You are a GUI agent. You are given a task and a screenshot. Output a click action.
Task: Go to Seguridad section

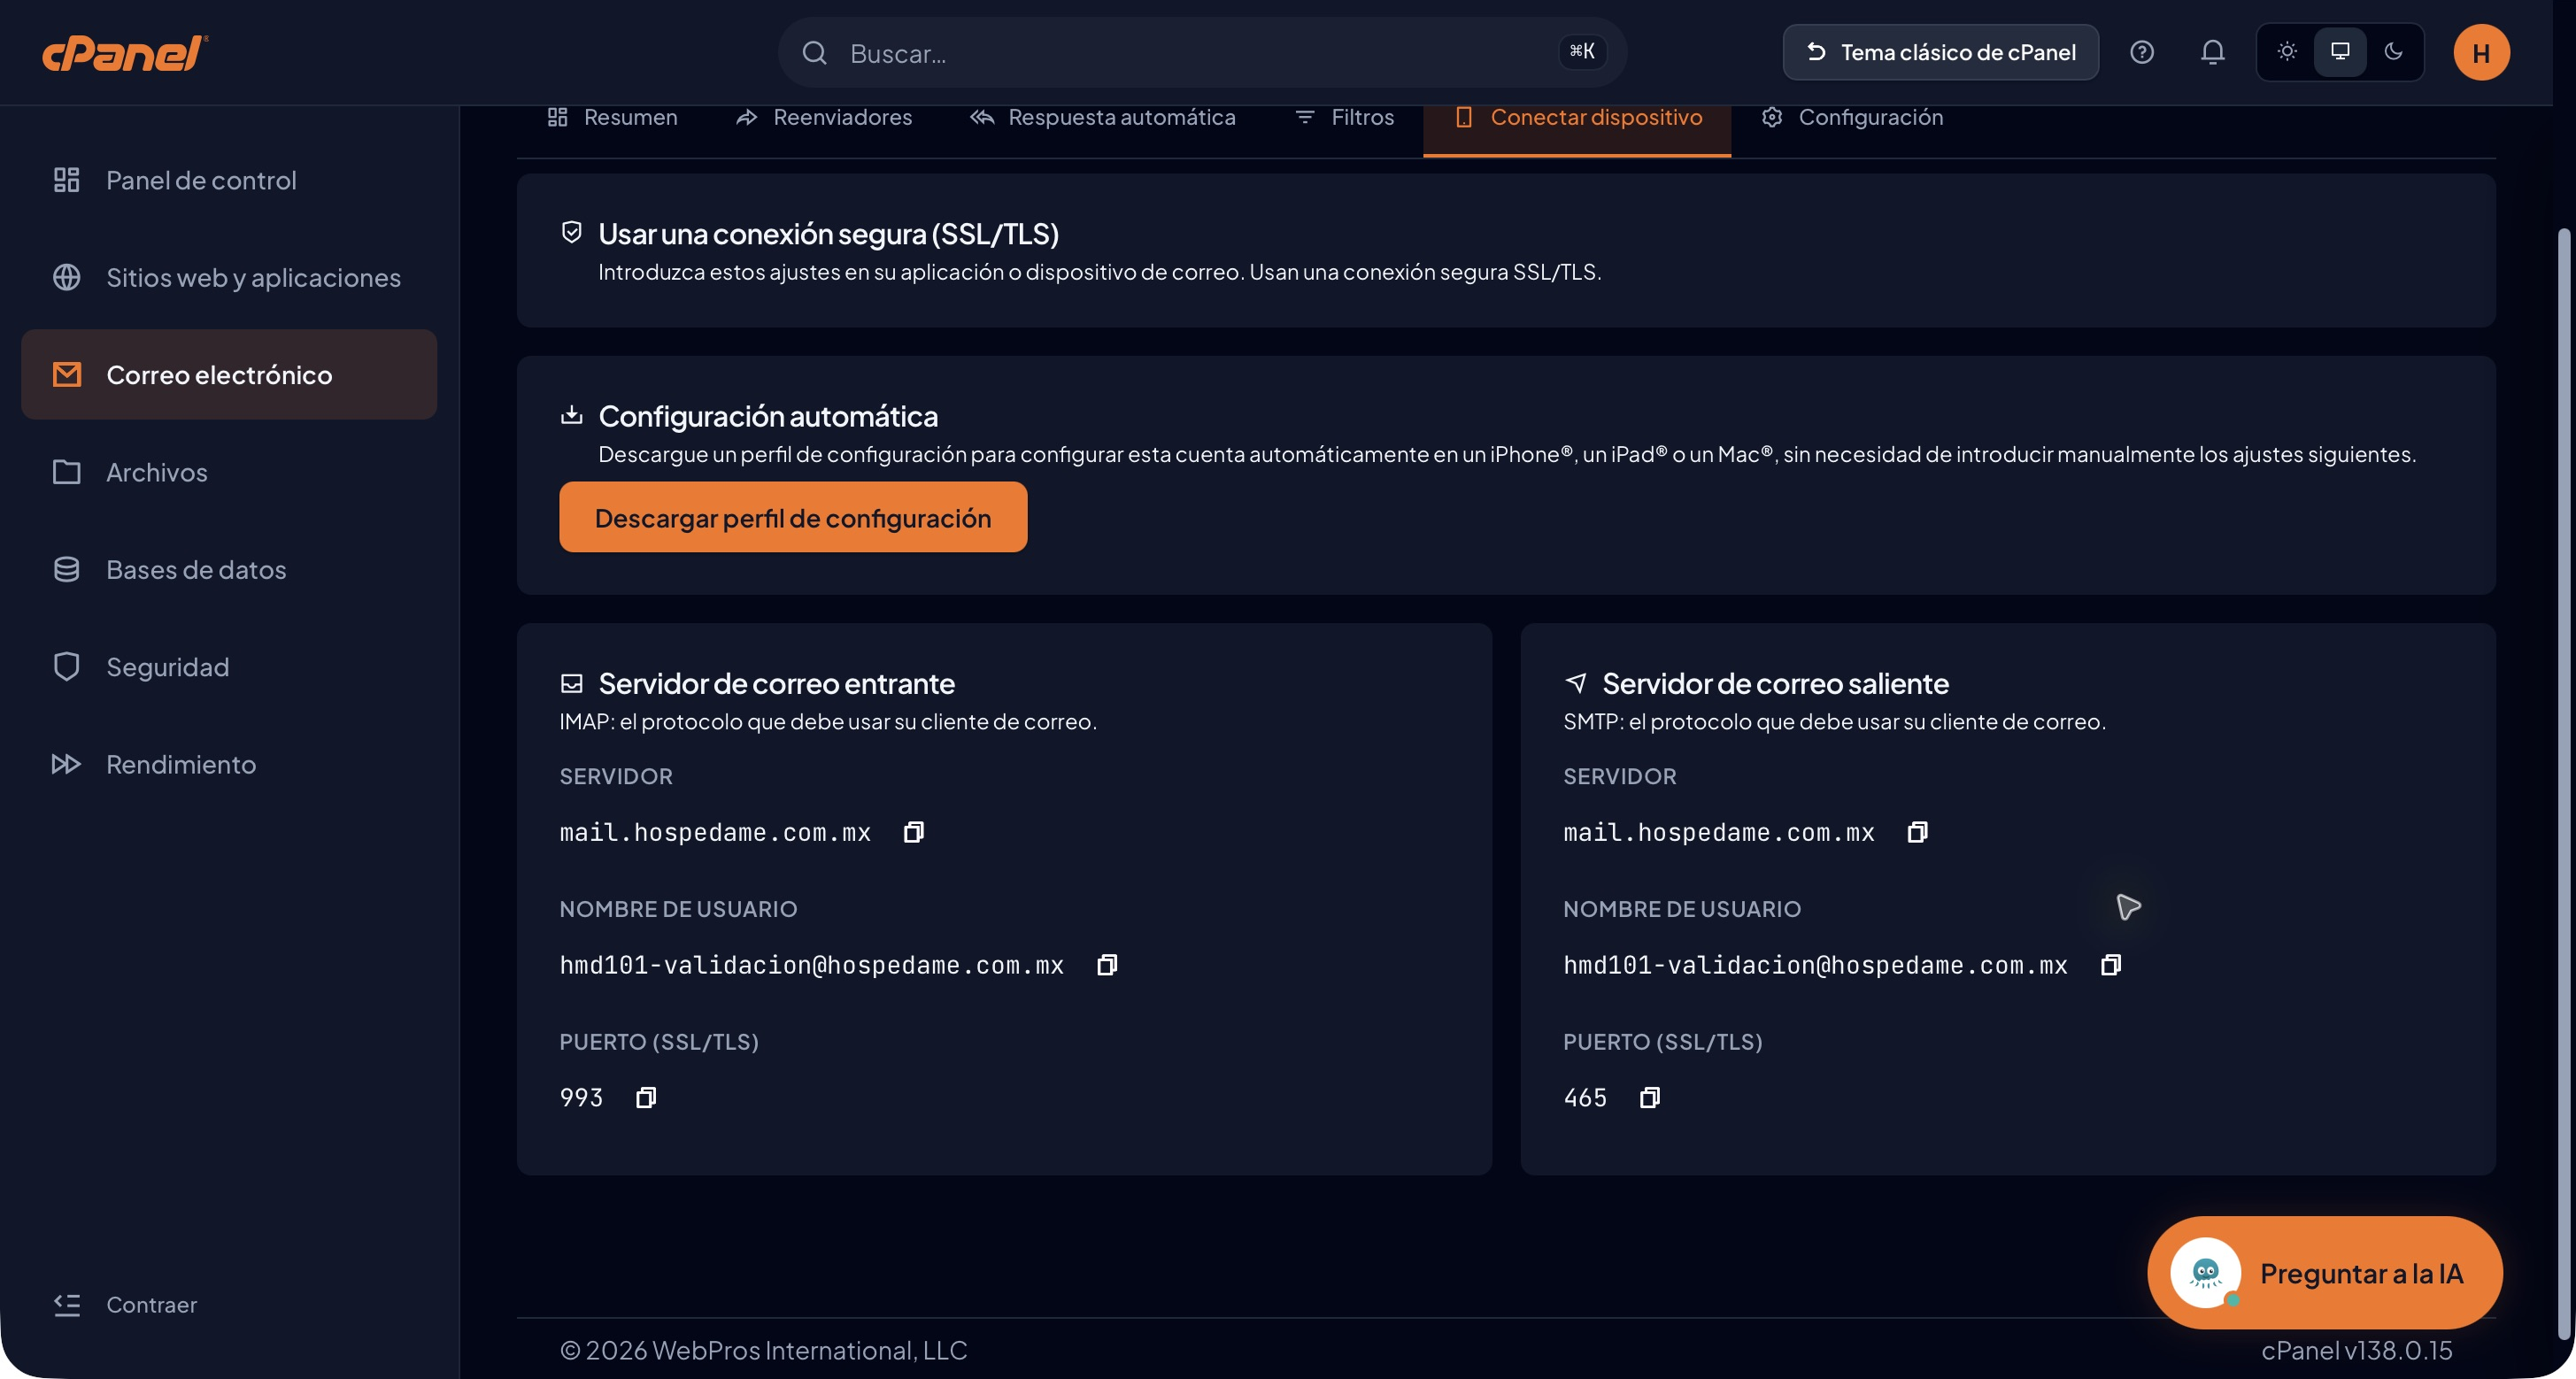tap(229, 667)
